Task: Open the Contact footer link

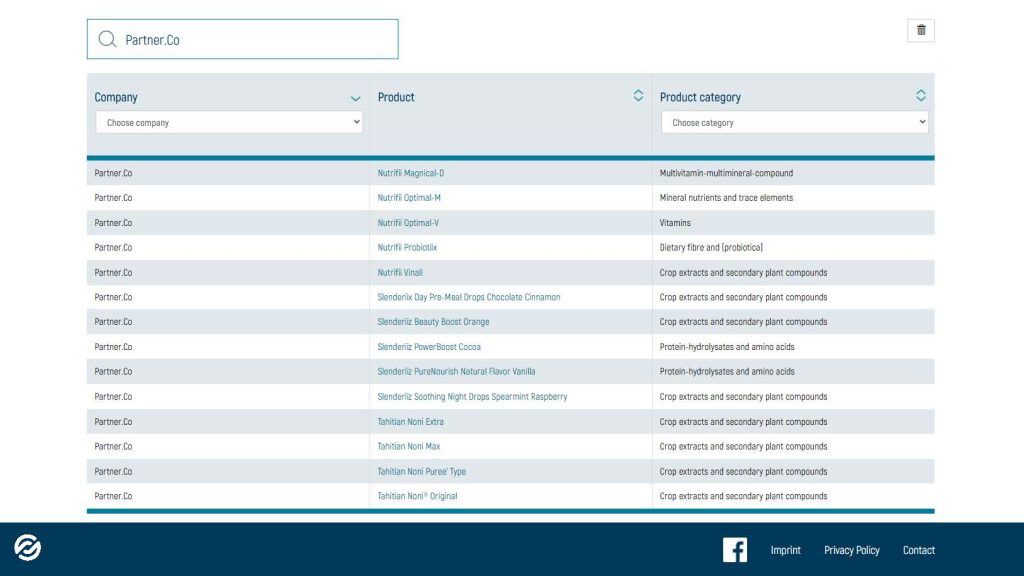Action: [919, 551]
